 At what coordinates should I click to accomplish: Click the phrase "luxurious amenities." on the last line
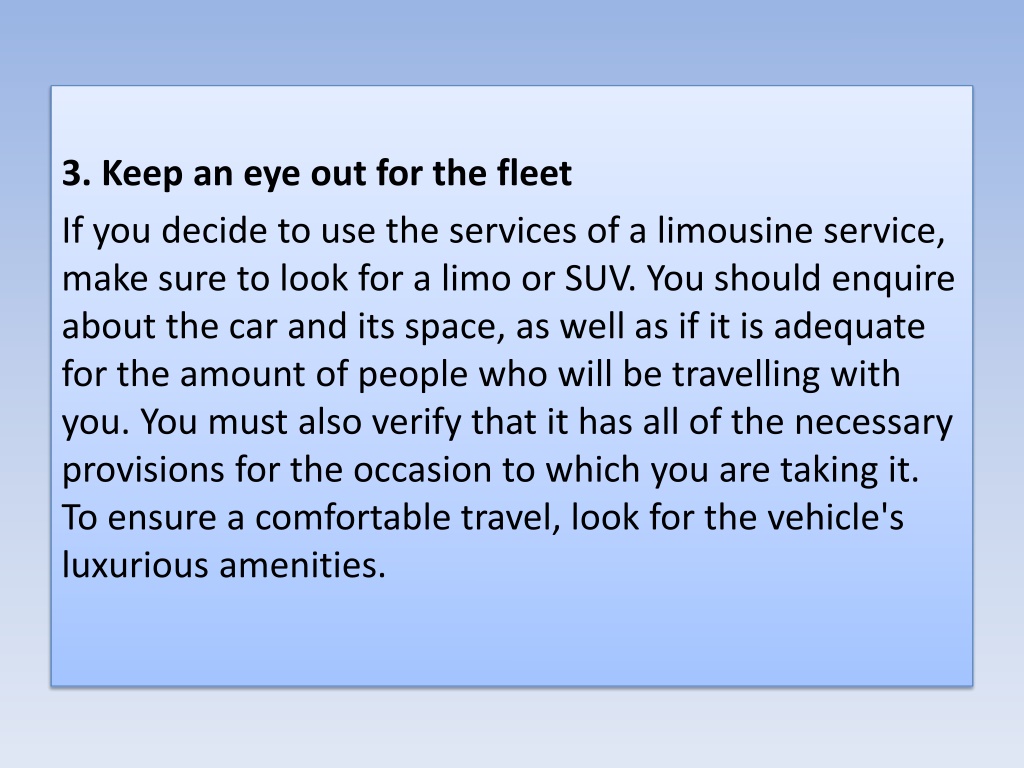pyautogui.click(x=224, y=566)
